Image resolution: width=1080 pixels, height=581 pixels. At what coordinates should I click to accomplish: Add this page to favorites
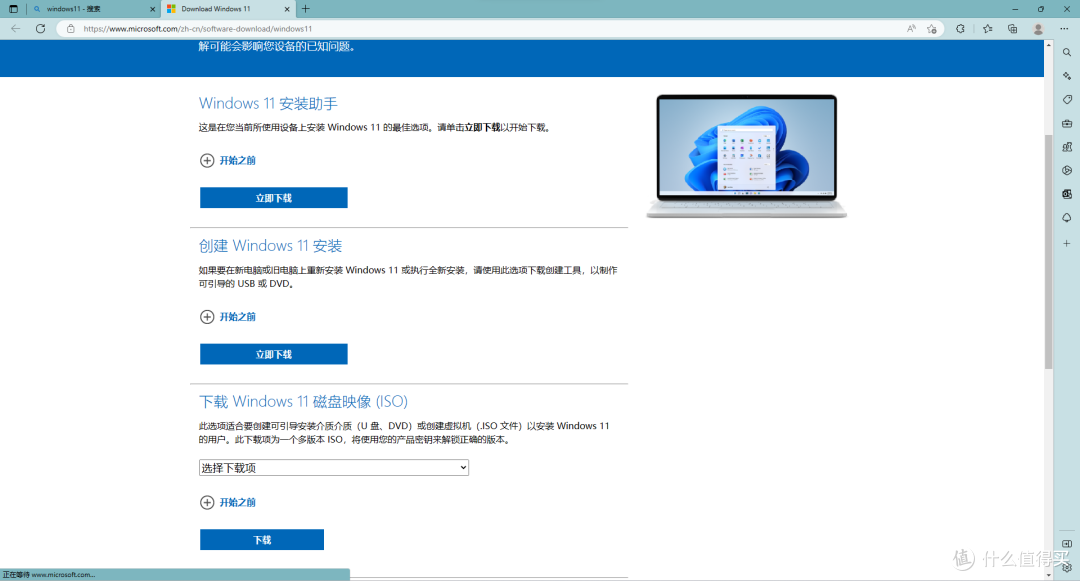pos(932,29)
